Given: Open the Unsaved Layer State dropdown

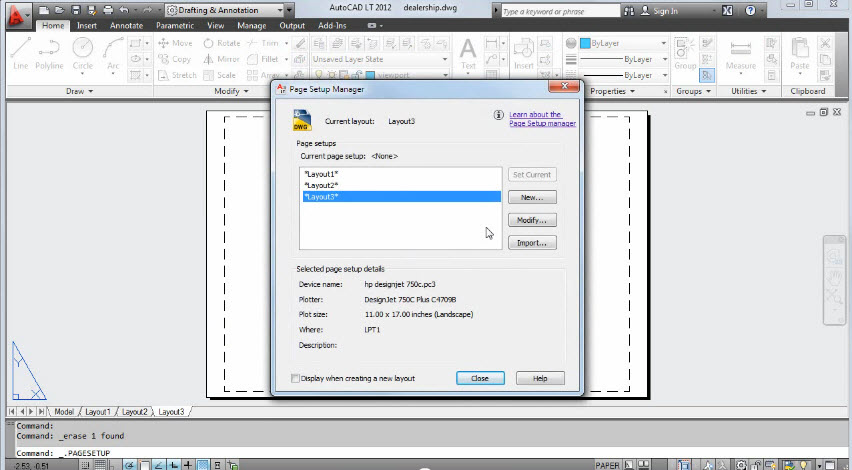Looking at the screenshot, I should (380, 59).
